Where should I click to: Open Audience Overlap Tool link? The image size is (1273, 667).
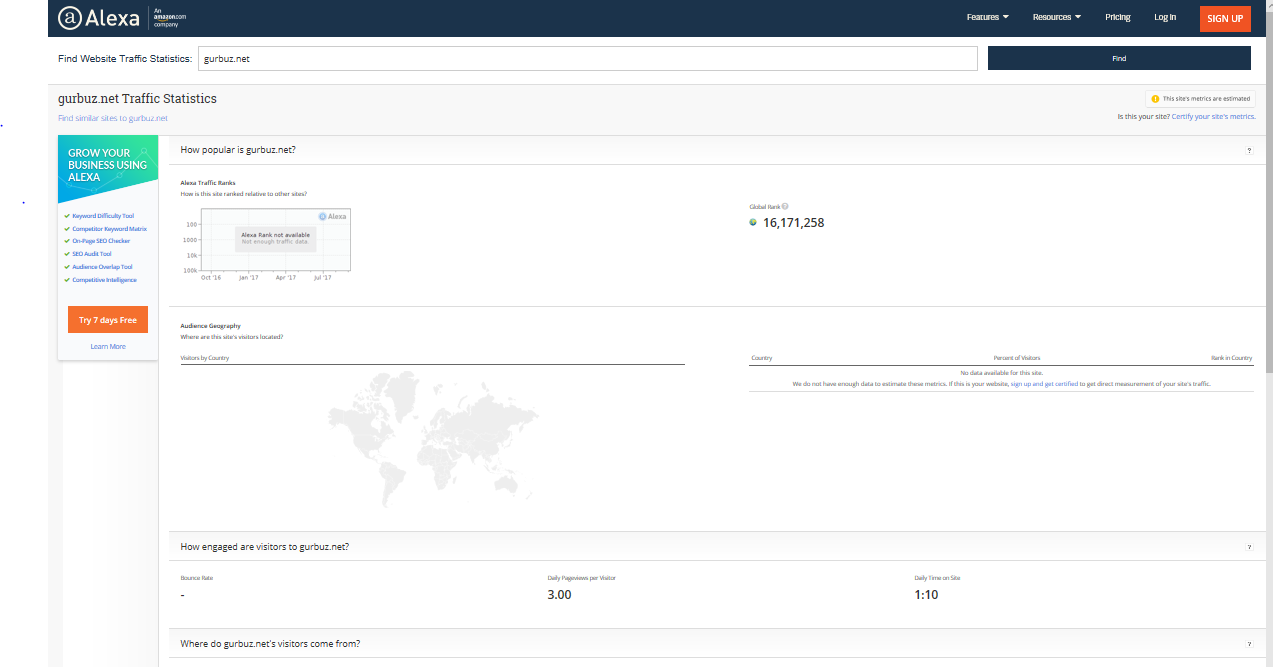coord(102,267)
